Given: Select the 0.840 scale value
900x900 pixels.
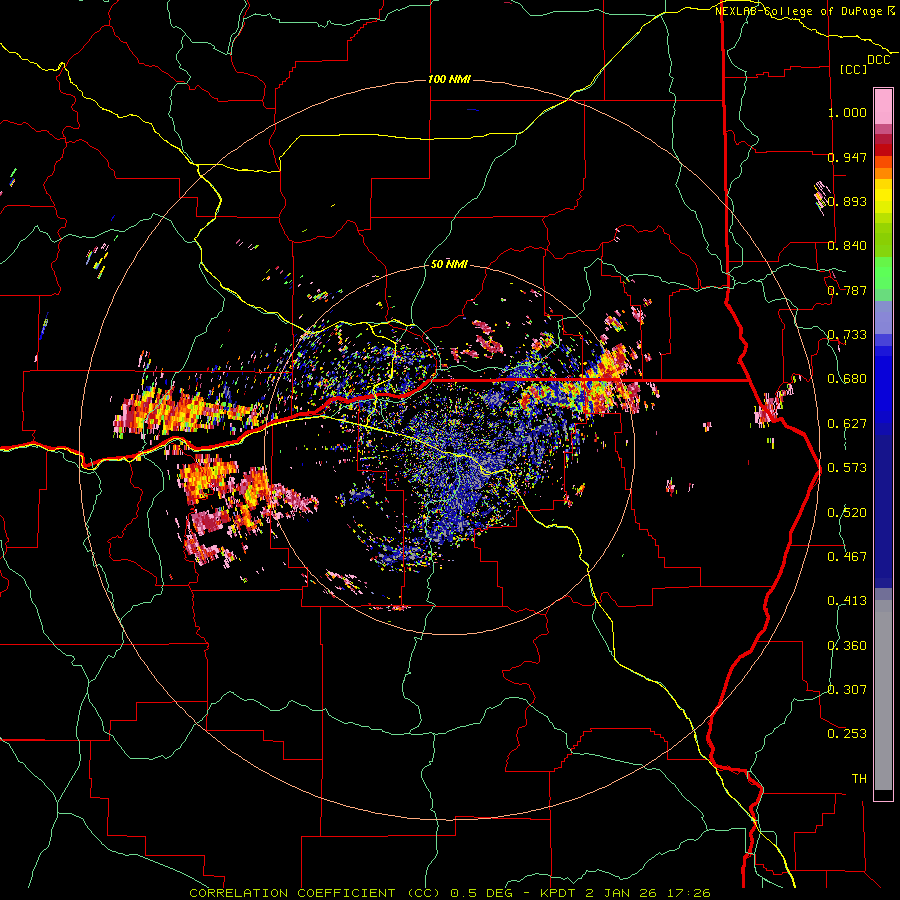Looking at the screenshot, I should point(847,246).
